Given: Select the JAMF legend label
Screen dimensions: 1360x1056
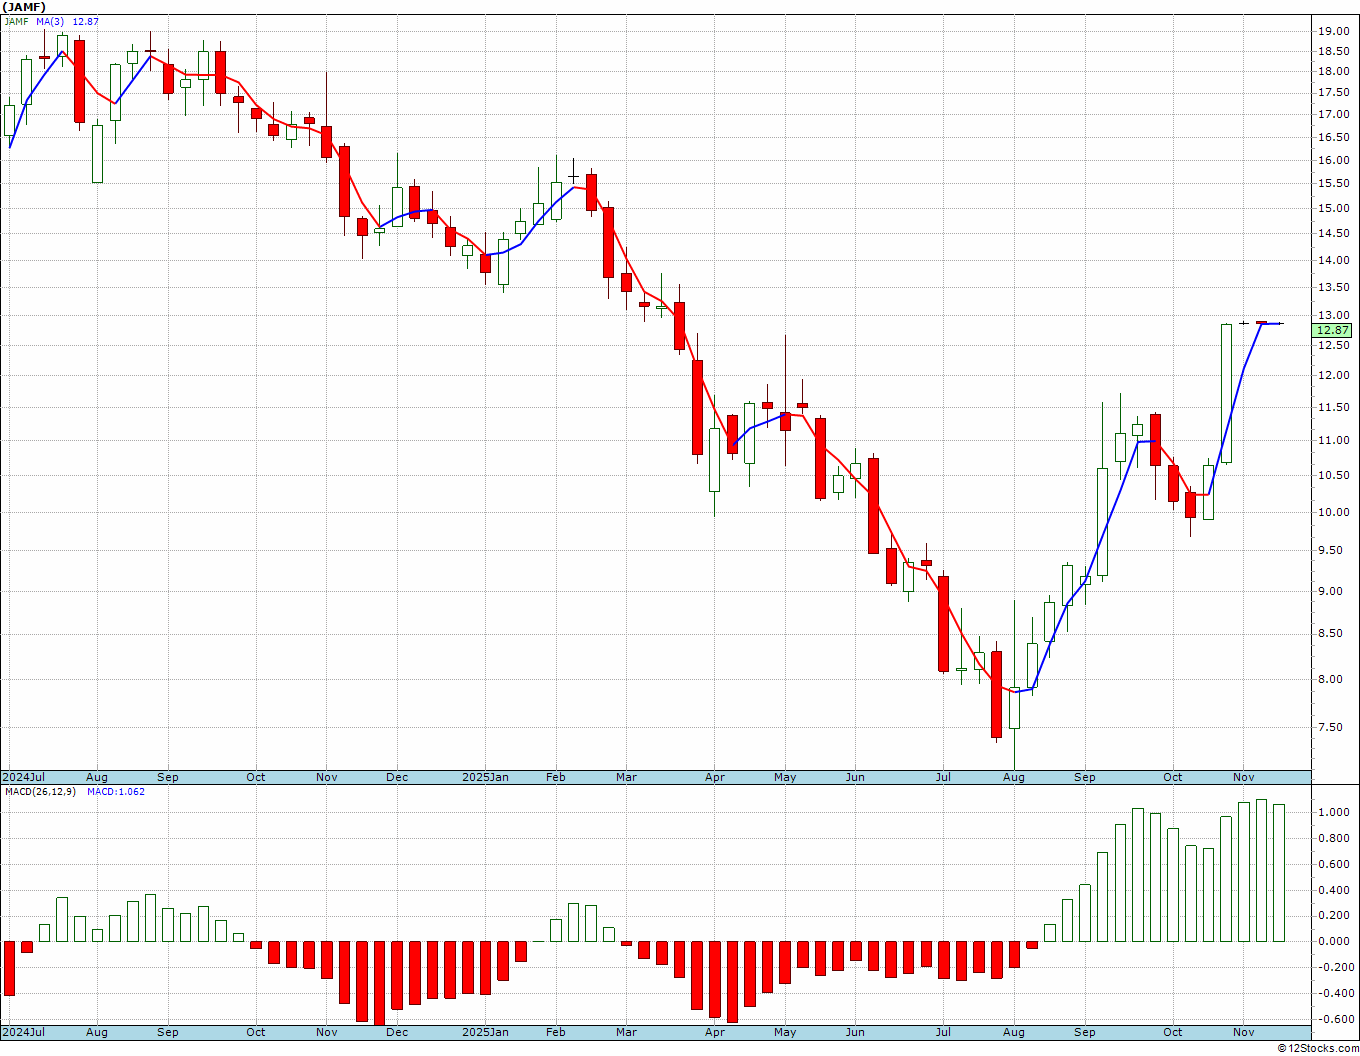Looking at the screenshot, I should 16,21.
